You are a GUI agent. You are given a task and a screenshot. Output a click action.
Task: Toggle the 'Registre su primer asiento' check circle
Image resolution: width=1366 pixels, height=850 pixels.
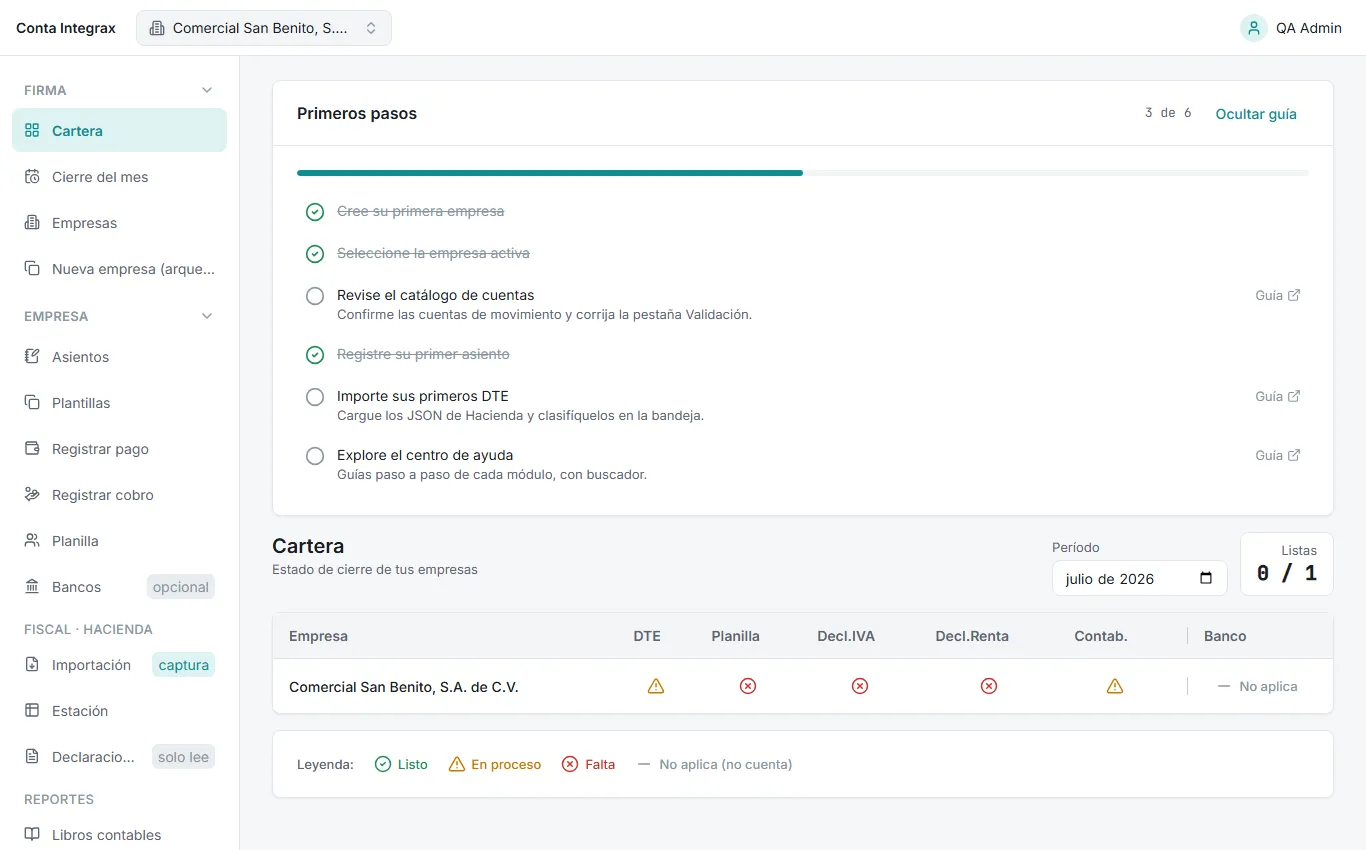tap(315, 355)
